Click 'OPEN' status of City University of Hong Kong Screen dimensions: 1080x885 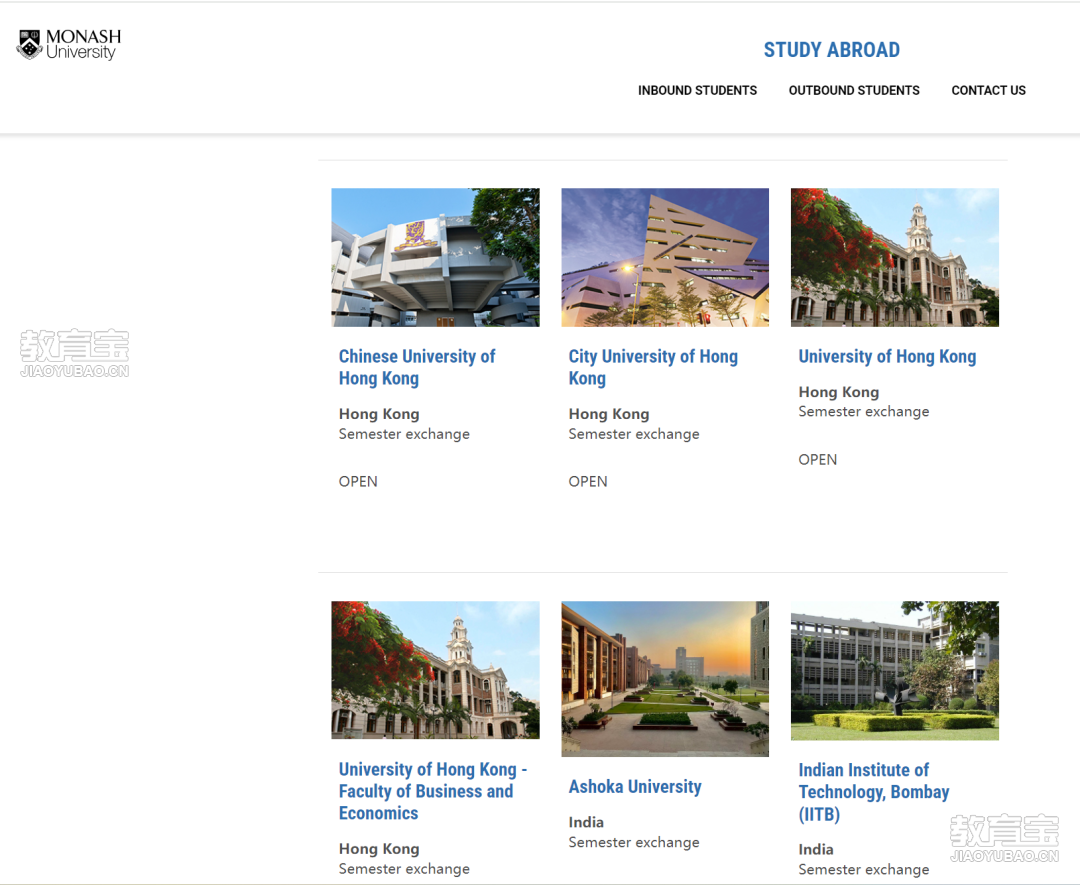pos(588,481)
